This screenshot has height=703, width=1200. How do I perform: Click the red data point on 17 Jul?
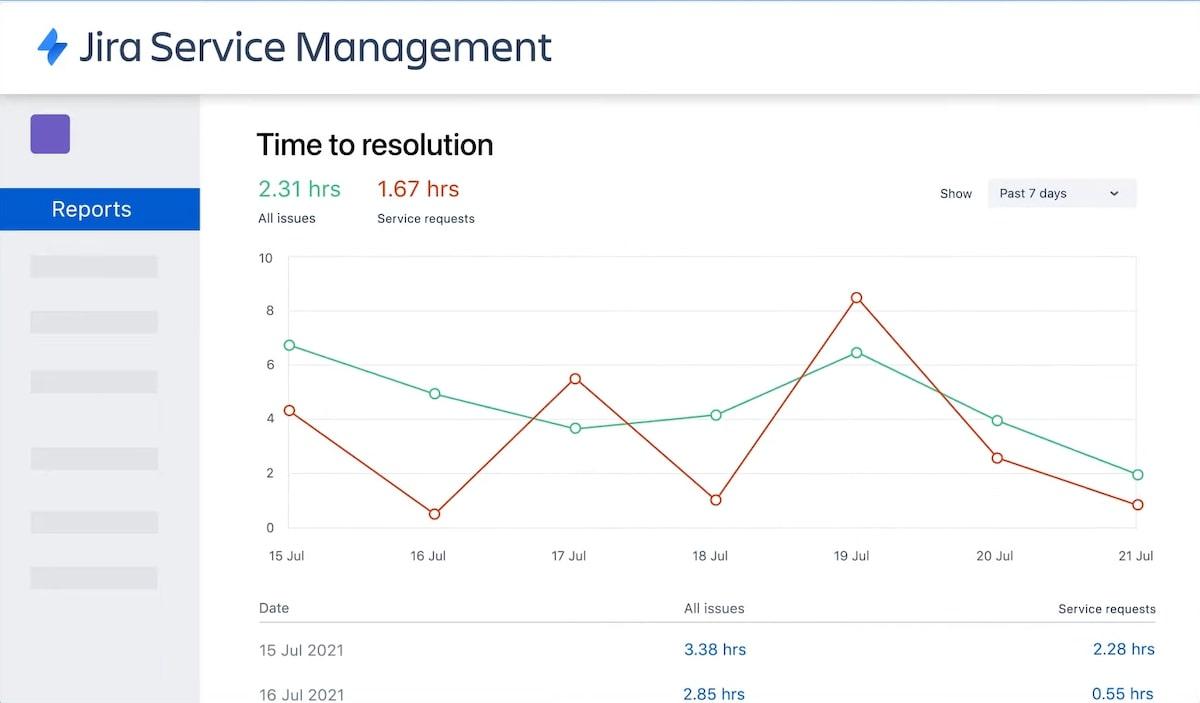pos(575,379)
